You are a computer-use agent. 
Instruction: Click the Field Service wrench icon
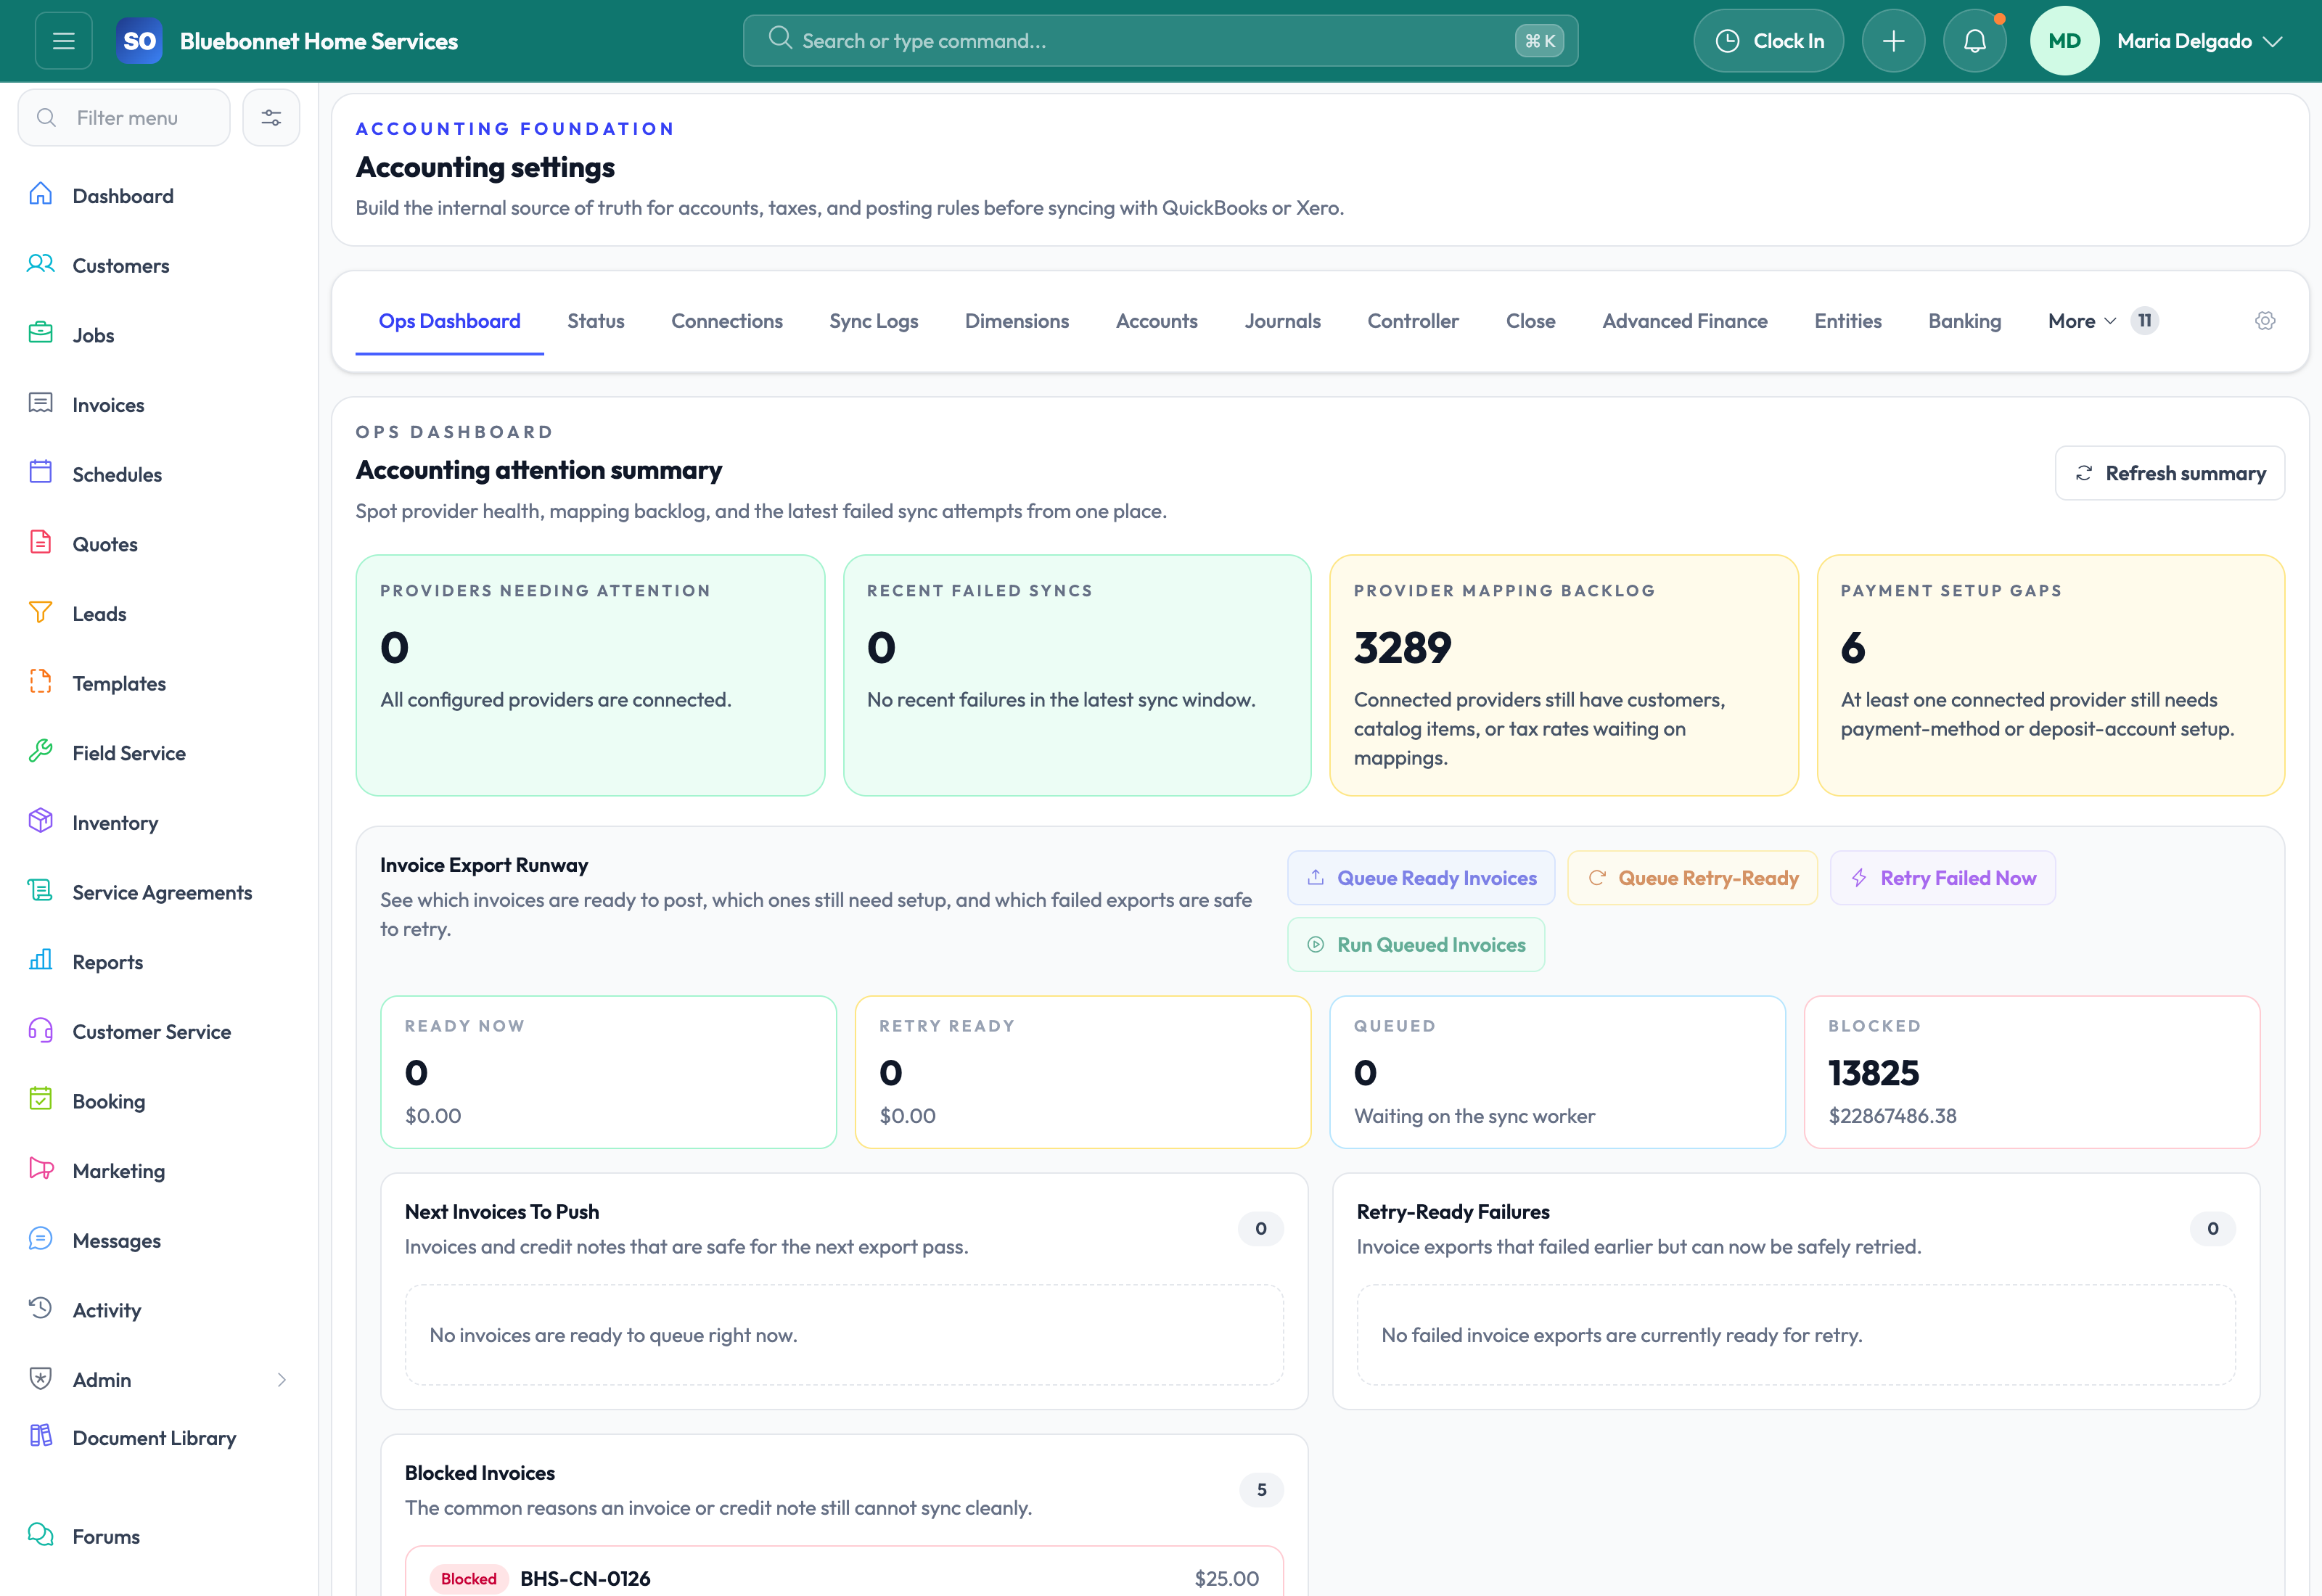(40, 751)
